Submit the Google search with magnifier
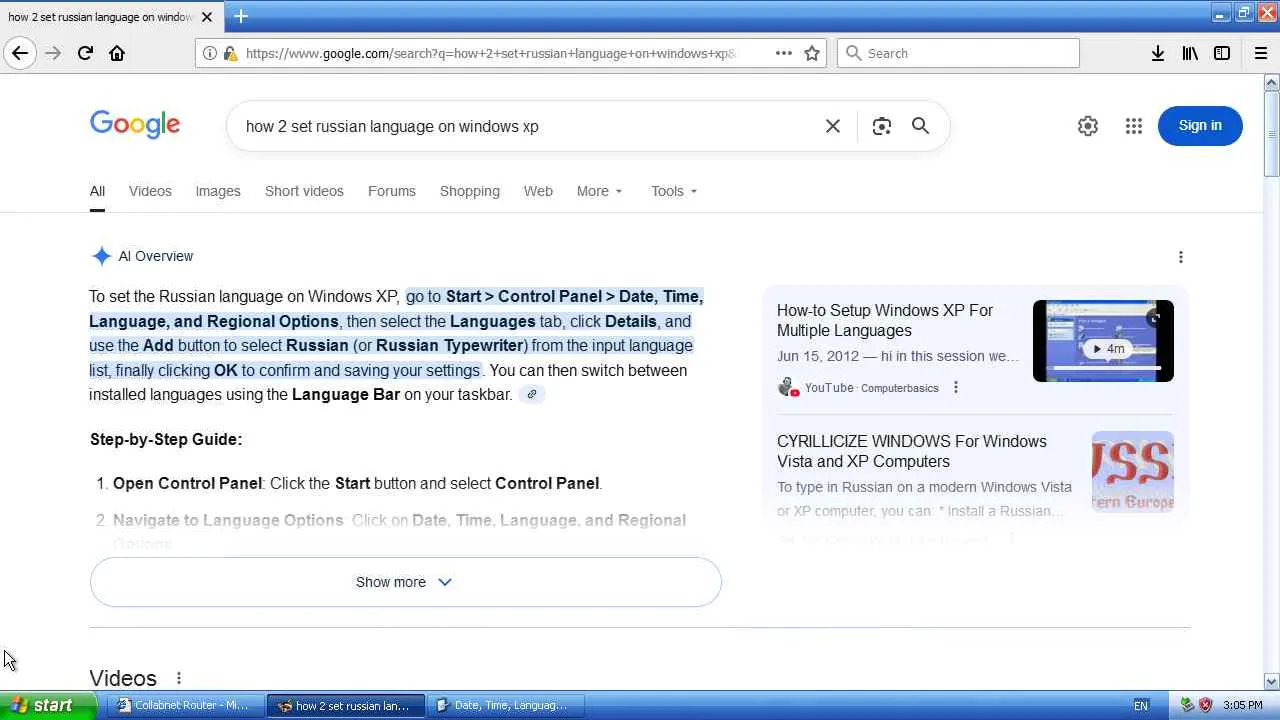The image size is (1280, 720). pyautogui.click(x=920, y=126)
